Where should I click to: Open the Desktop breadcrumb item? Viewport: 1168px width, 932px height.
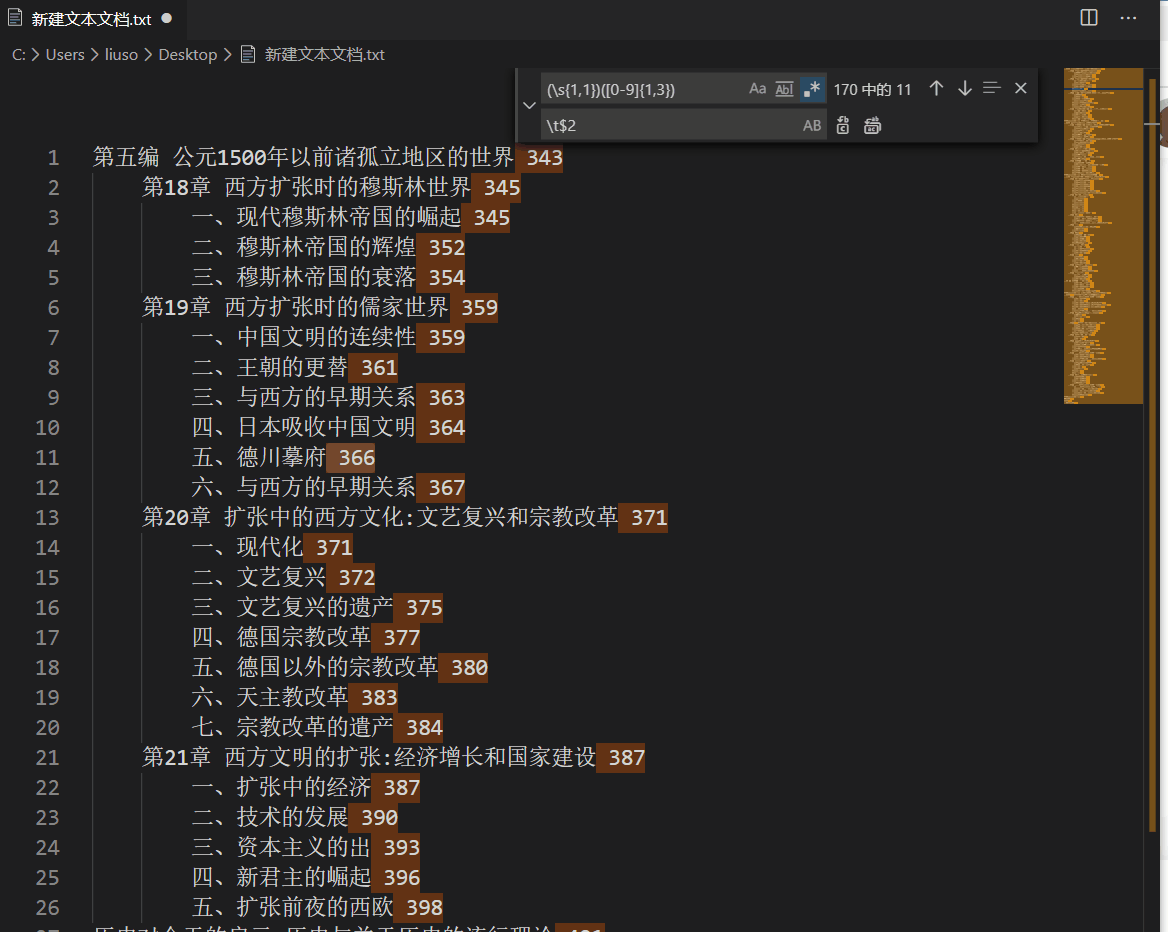point(188,55)
